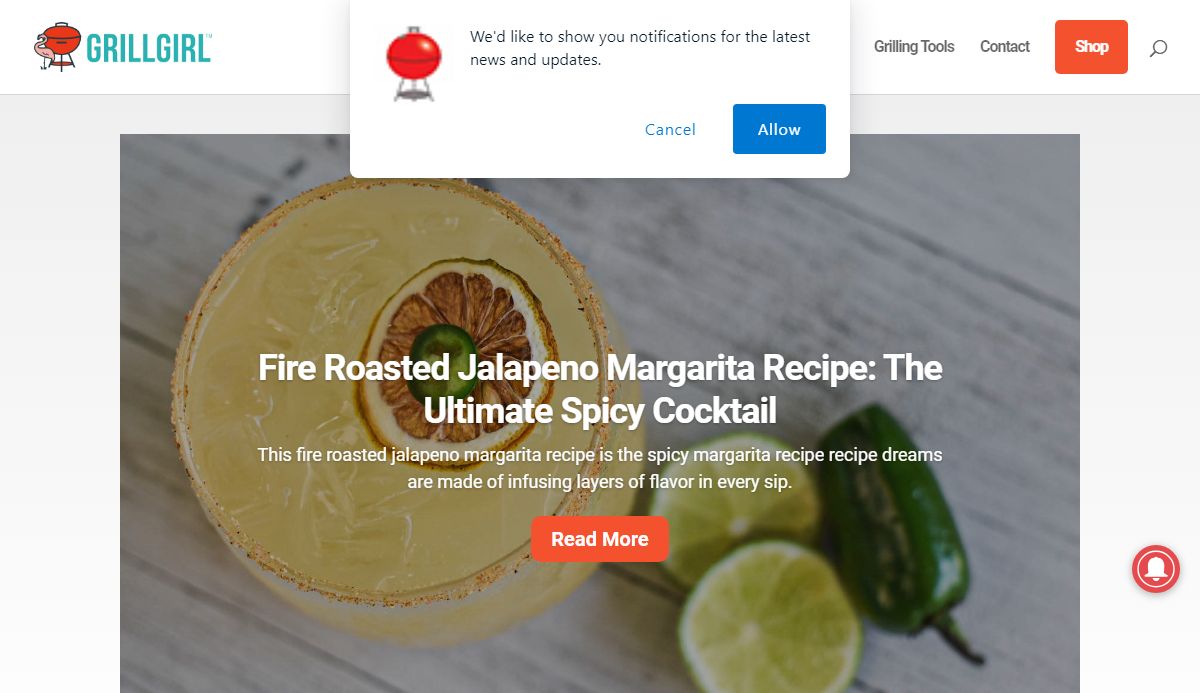The image size is (1200, 693).
Task: Click the jalapeno slice on the orange garnish
Action: click(x=445, y=343)
